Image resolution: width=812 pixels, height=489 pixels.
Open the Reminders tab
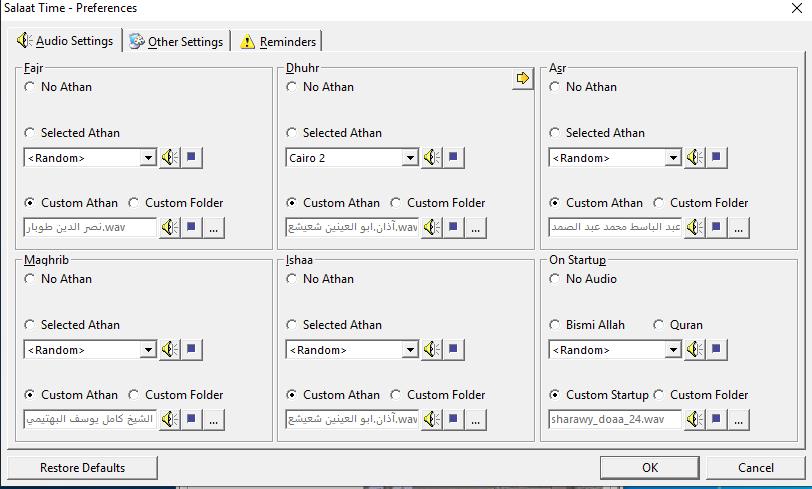(278, 41)
